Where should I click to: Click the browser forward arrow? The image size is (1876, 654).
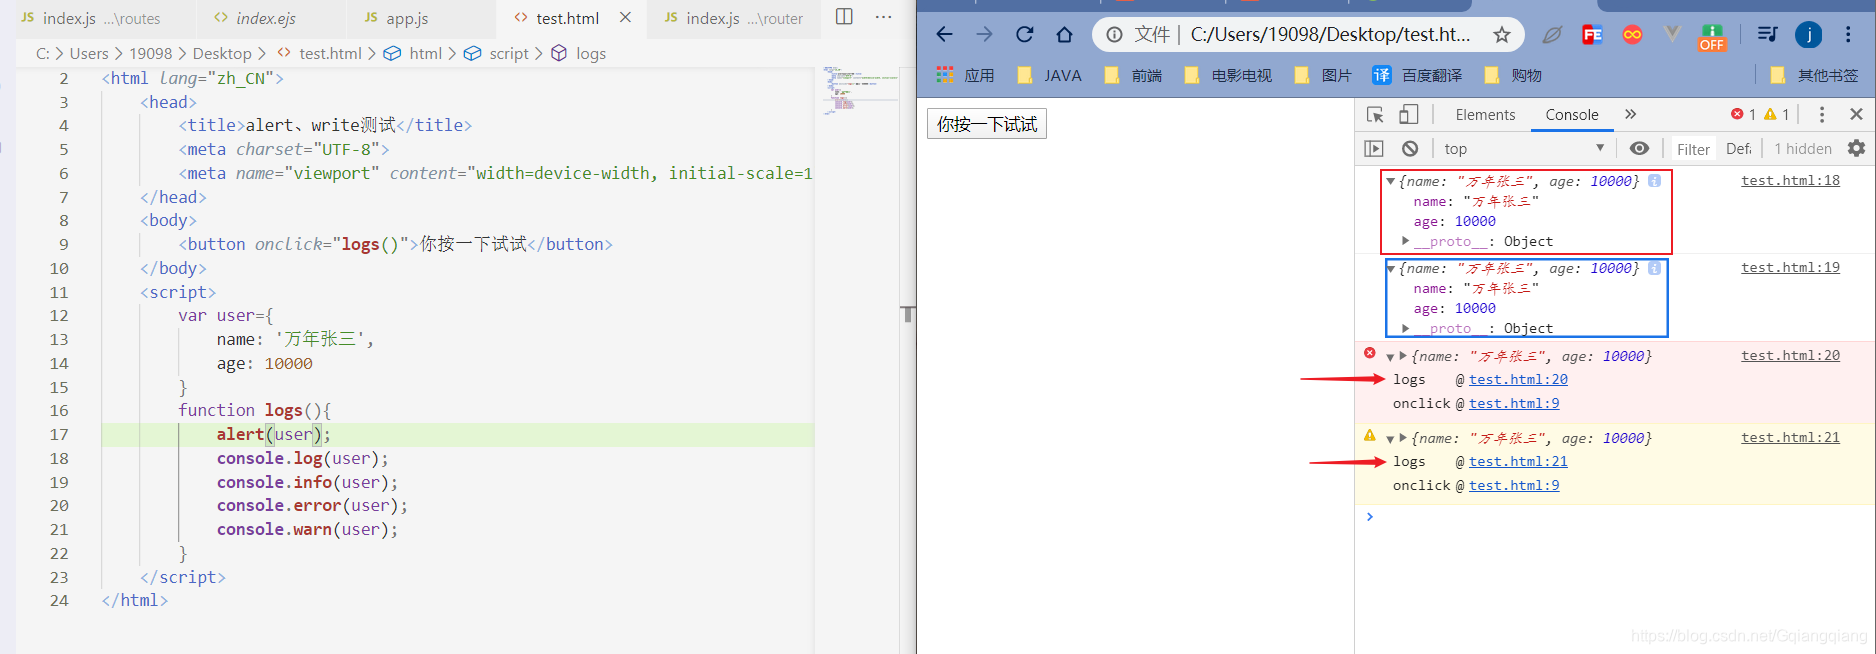pos(985,35)
